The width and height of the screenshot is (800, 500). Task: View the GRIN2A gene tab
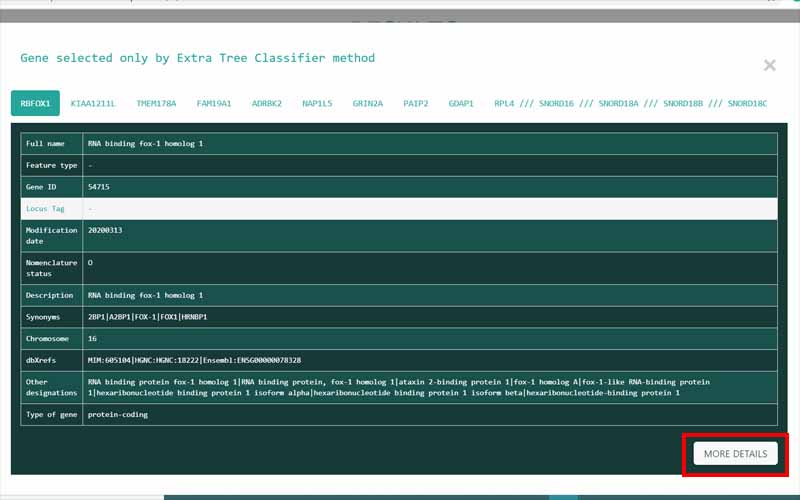point(368,103)
